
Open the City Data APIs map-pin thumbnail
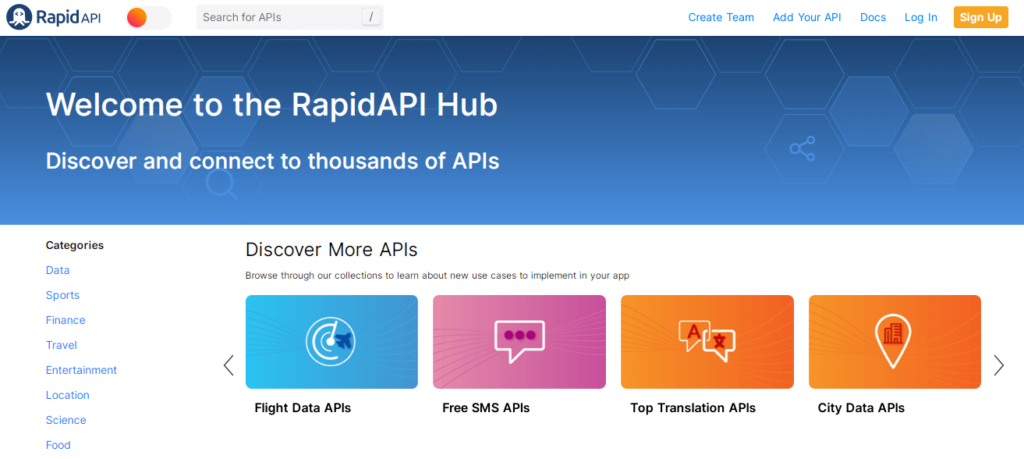[x=895, y=342]
